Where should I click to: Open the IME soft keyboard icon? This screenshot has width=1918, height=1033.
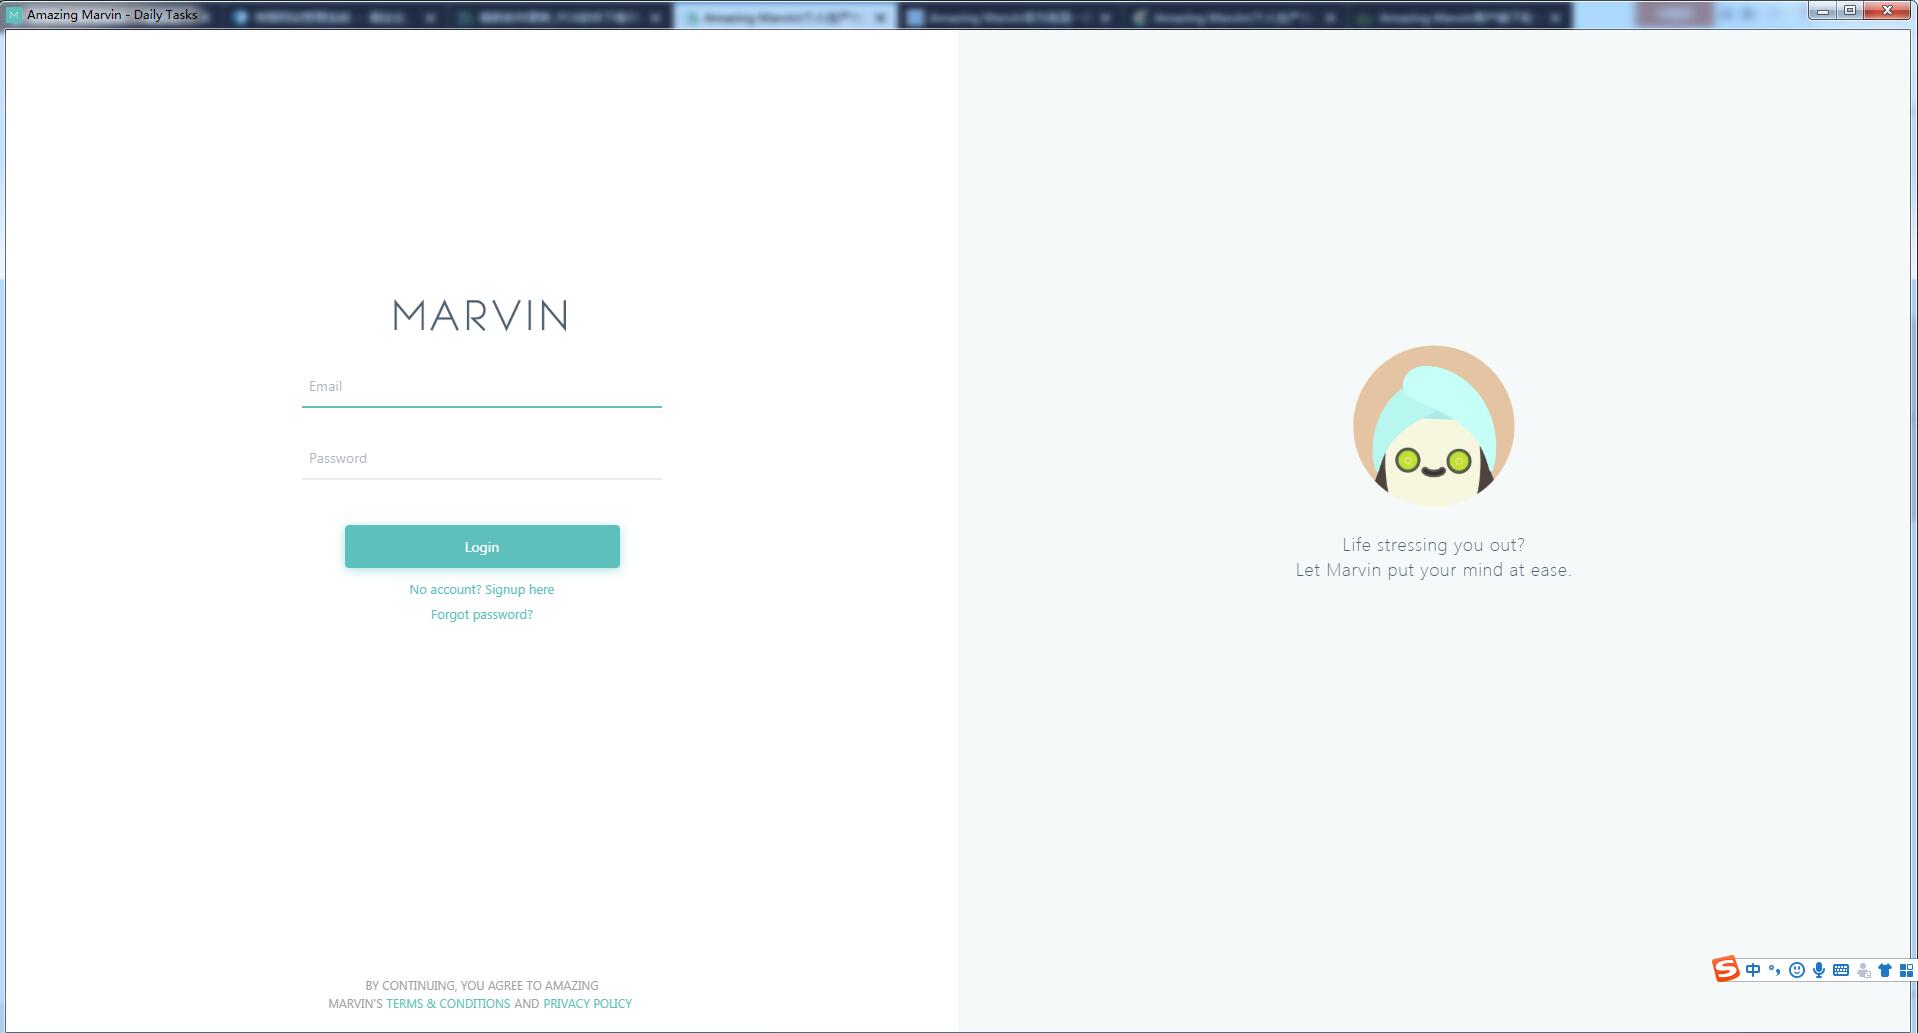tap(1841, 970)
